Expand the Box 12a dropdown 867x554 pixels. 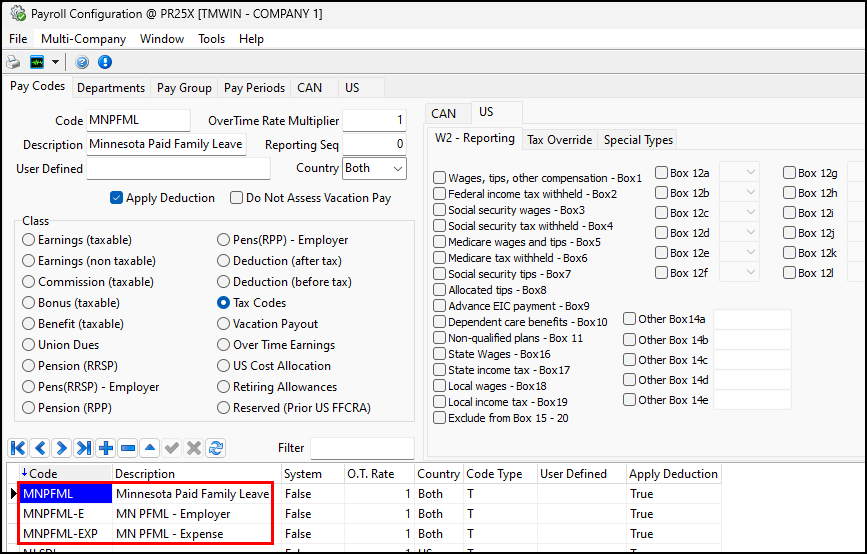(751, 172)
